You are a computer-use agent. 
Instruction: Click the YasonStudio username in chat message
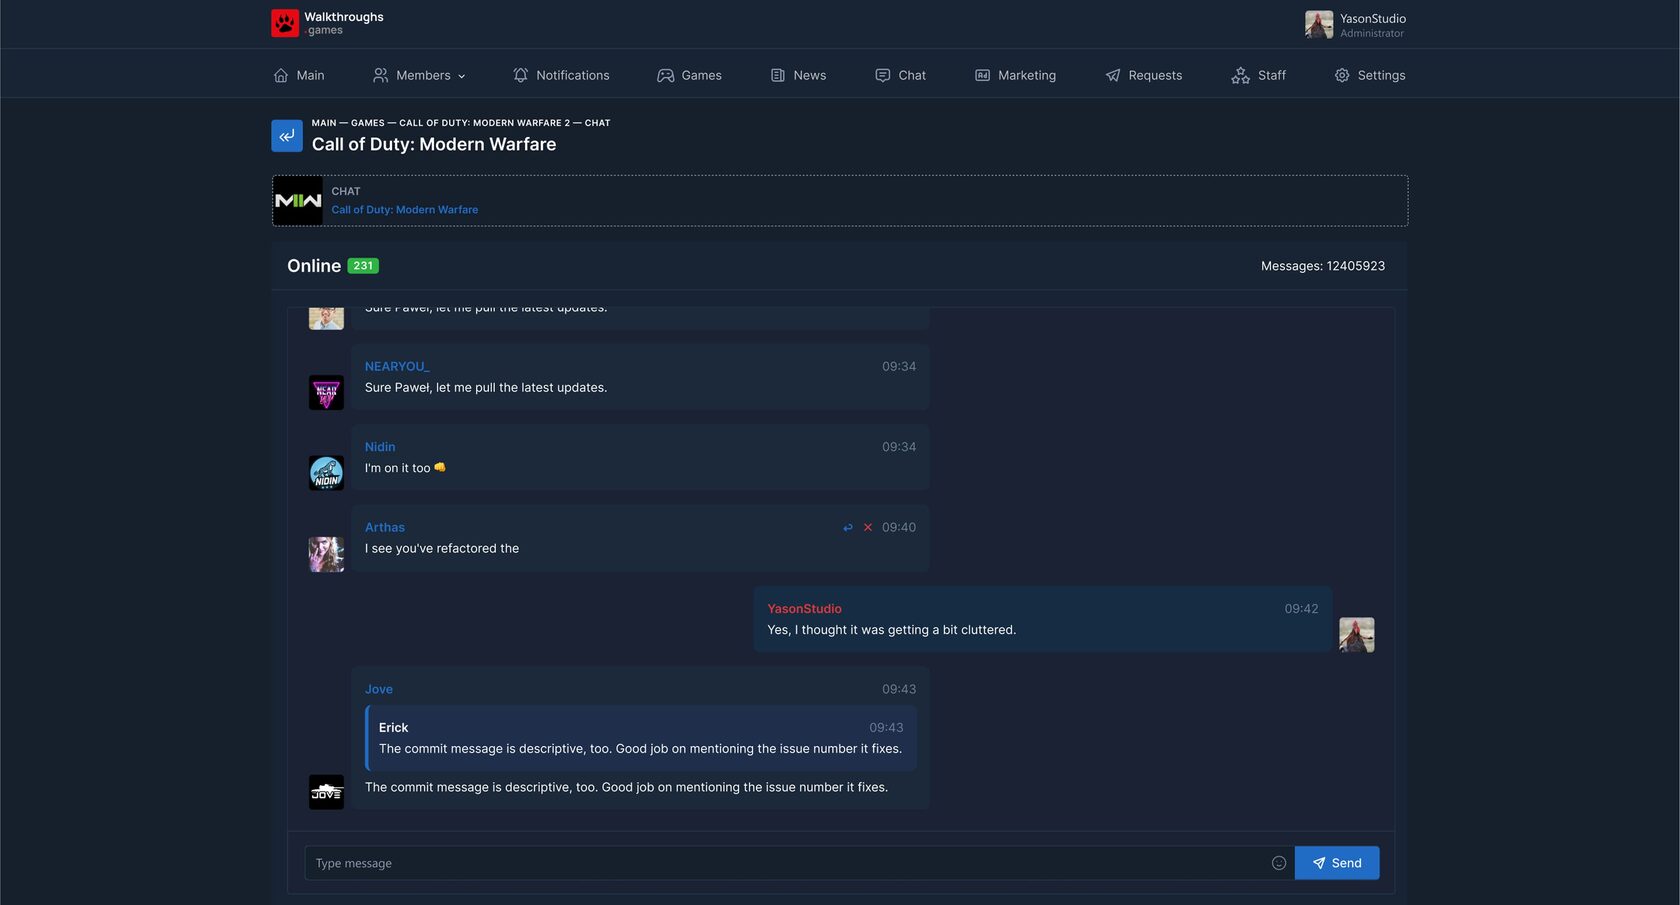pyautogui.click(x=804, y=609)
